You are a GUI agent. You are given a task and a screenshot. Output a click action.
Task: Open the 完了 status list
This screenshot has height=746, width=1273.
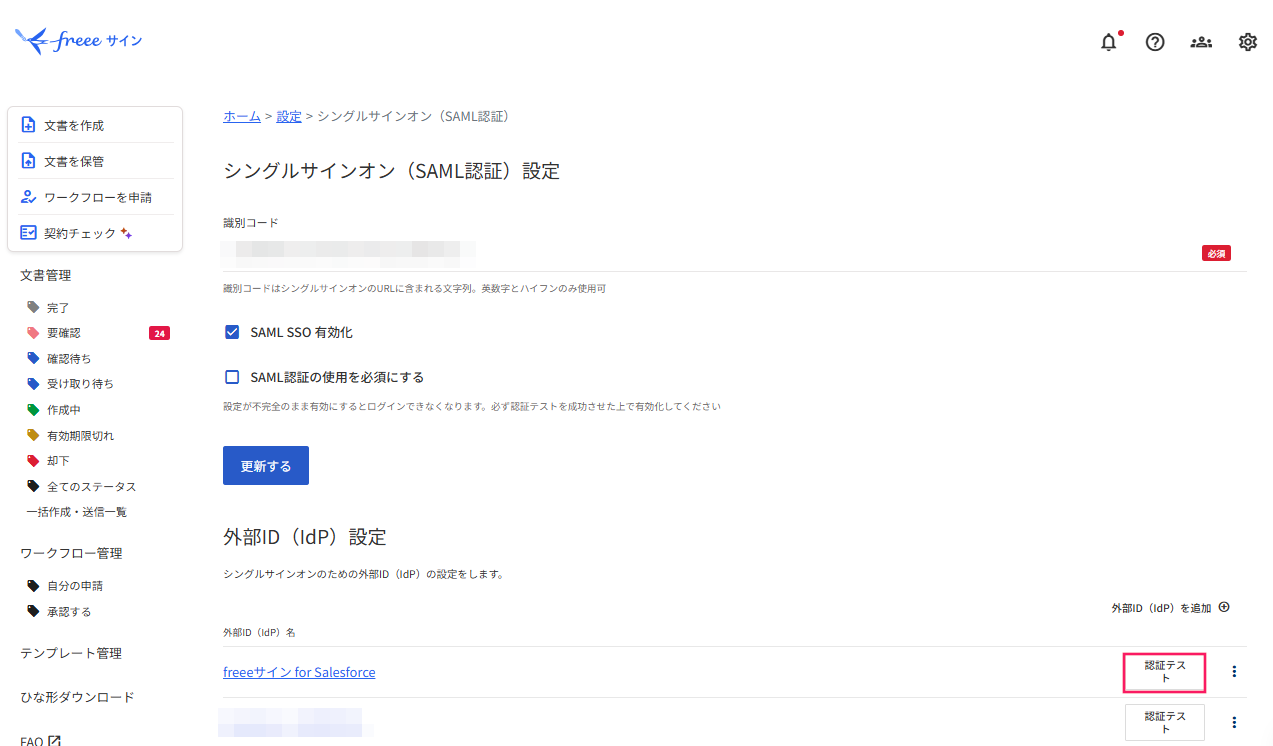point(58,308)
